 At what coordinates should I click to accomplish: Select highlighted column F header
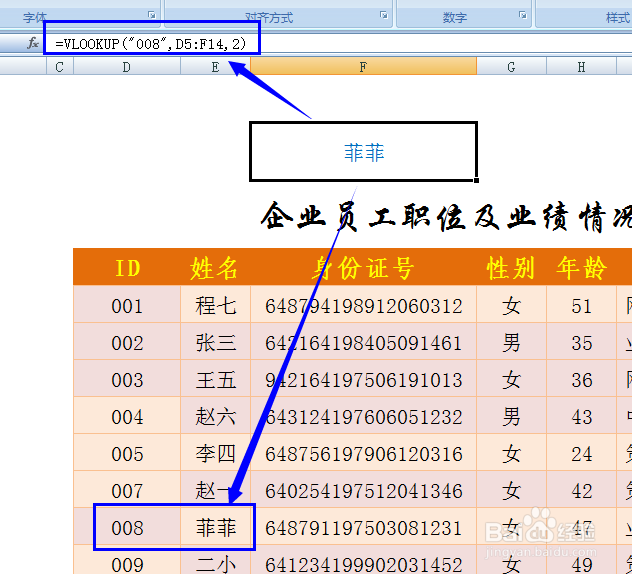(363, 67)
